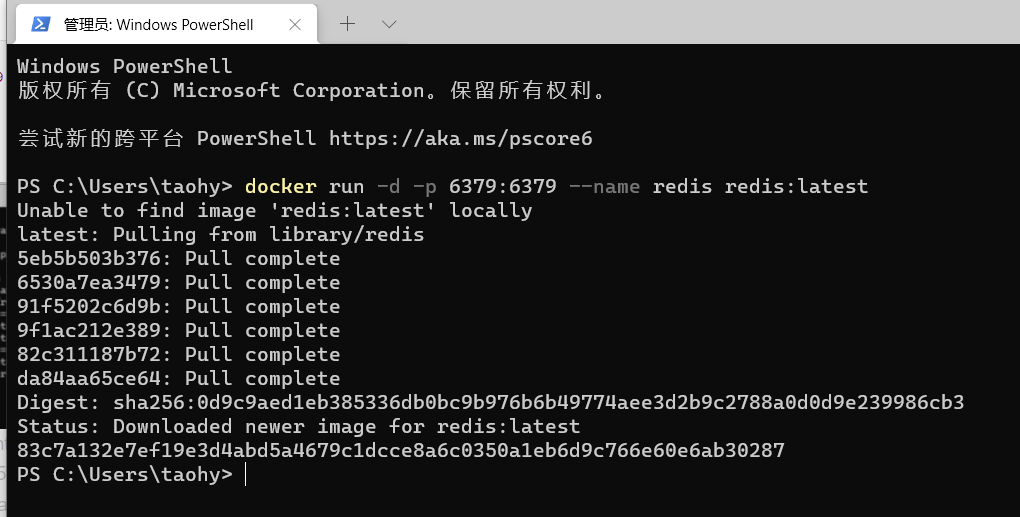
Task: Click the "Unable to find image" line
Action: (275, 211)
